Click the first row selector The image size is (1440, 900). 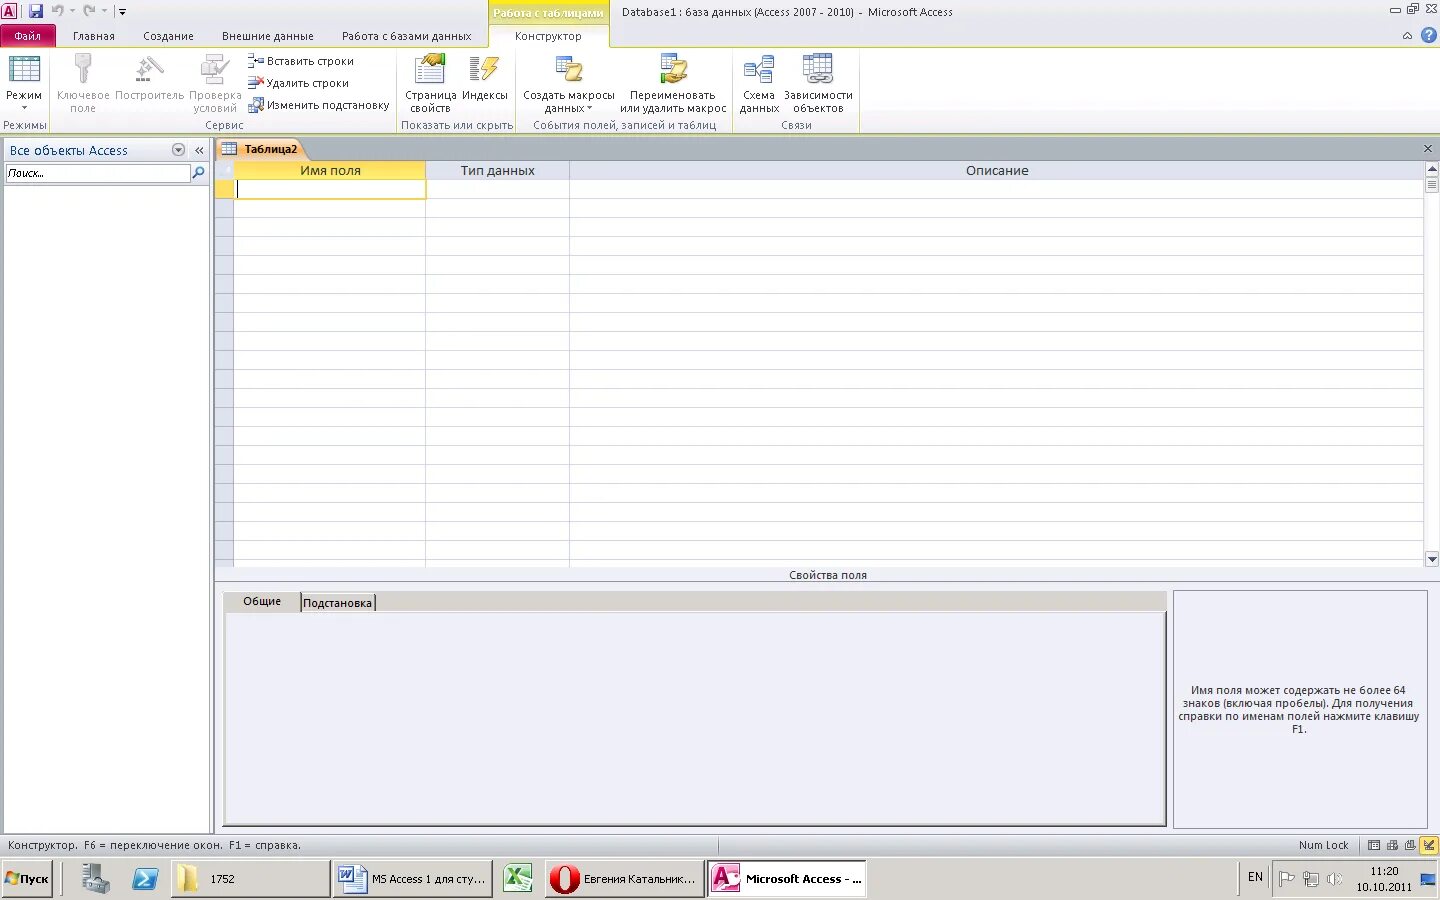224,189
